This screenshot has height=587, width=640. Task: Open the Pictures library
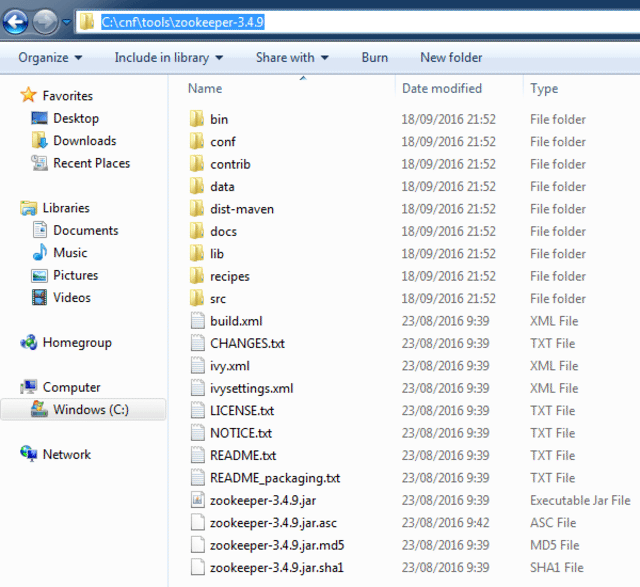coord(76,276)
